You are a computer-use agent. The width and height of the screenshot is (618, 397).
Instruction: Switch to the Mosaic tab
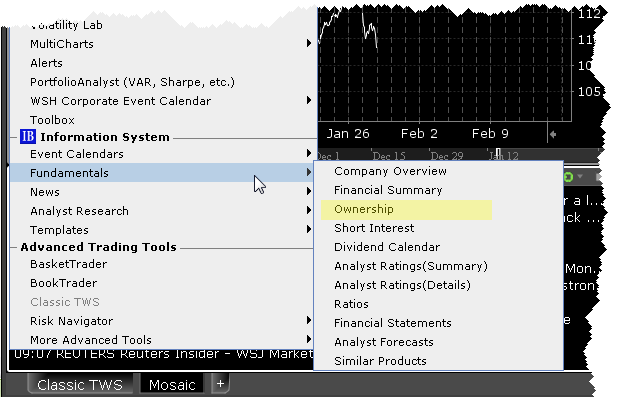tap(172, 384)
